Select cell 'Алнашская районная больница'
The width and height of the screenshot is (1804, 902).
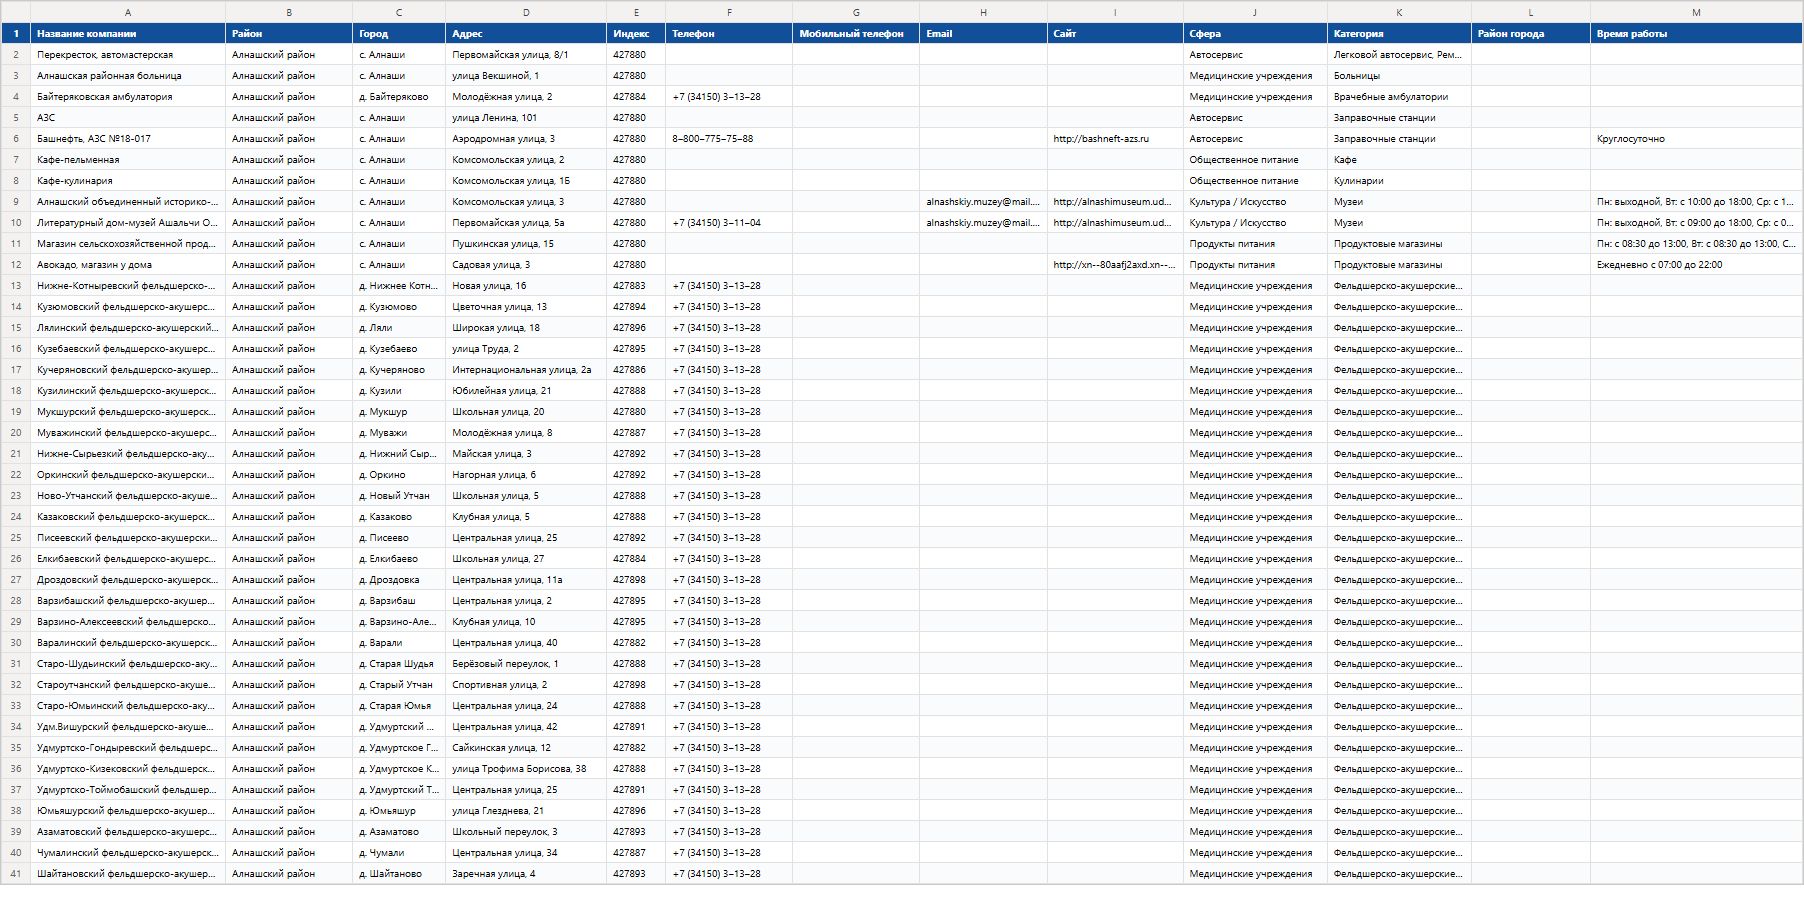128,76
